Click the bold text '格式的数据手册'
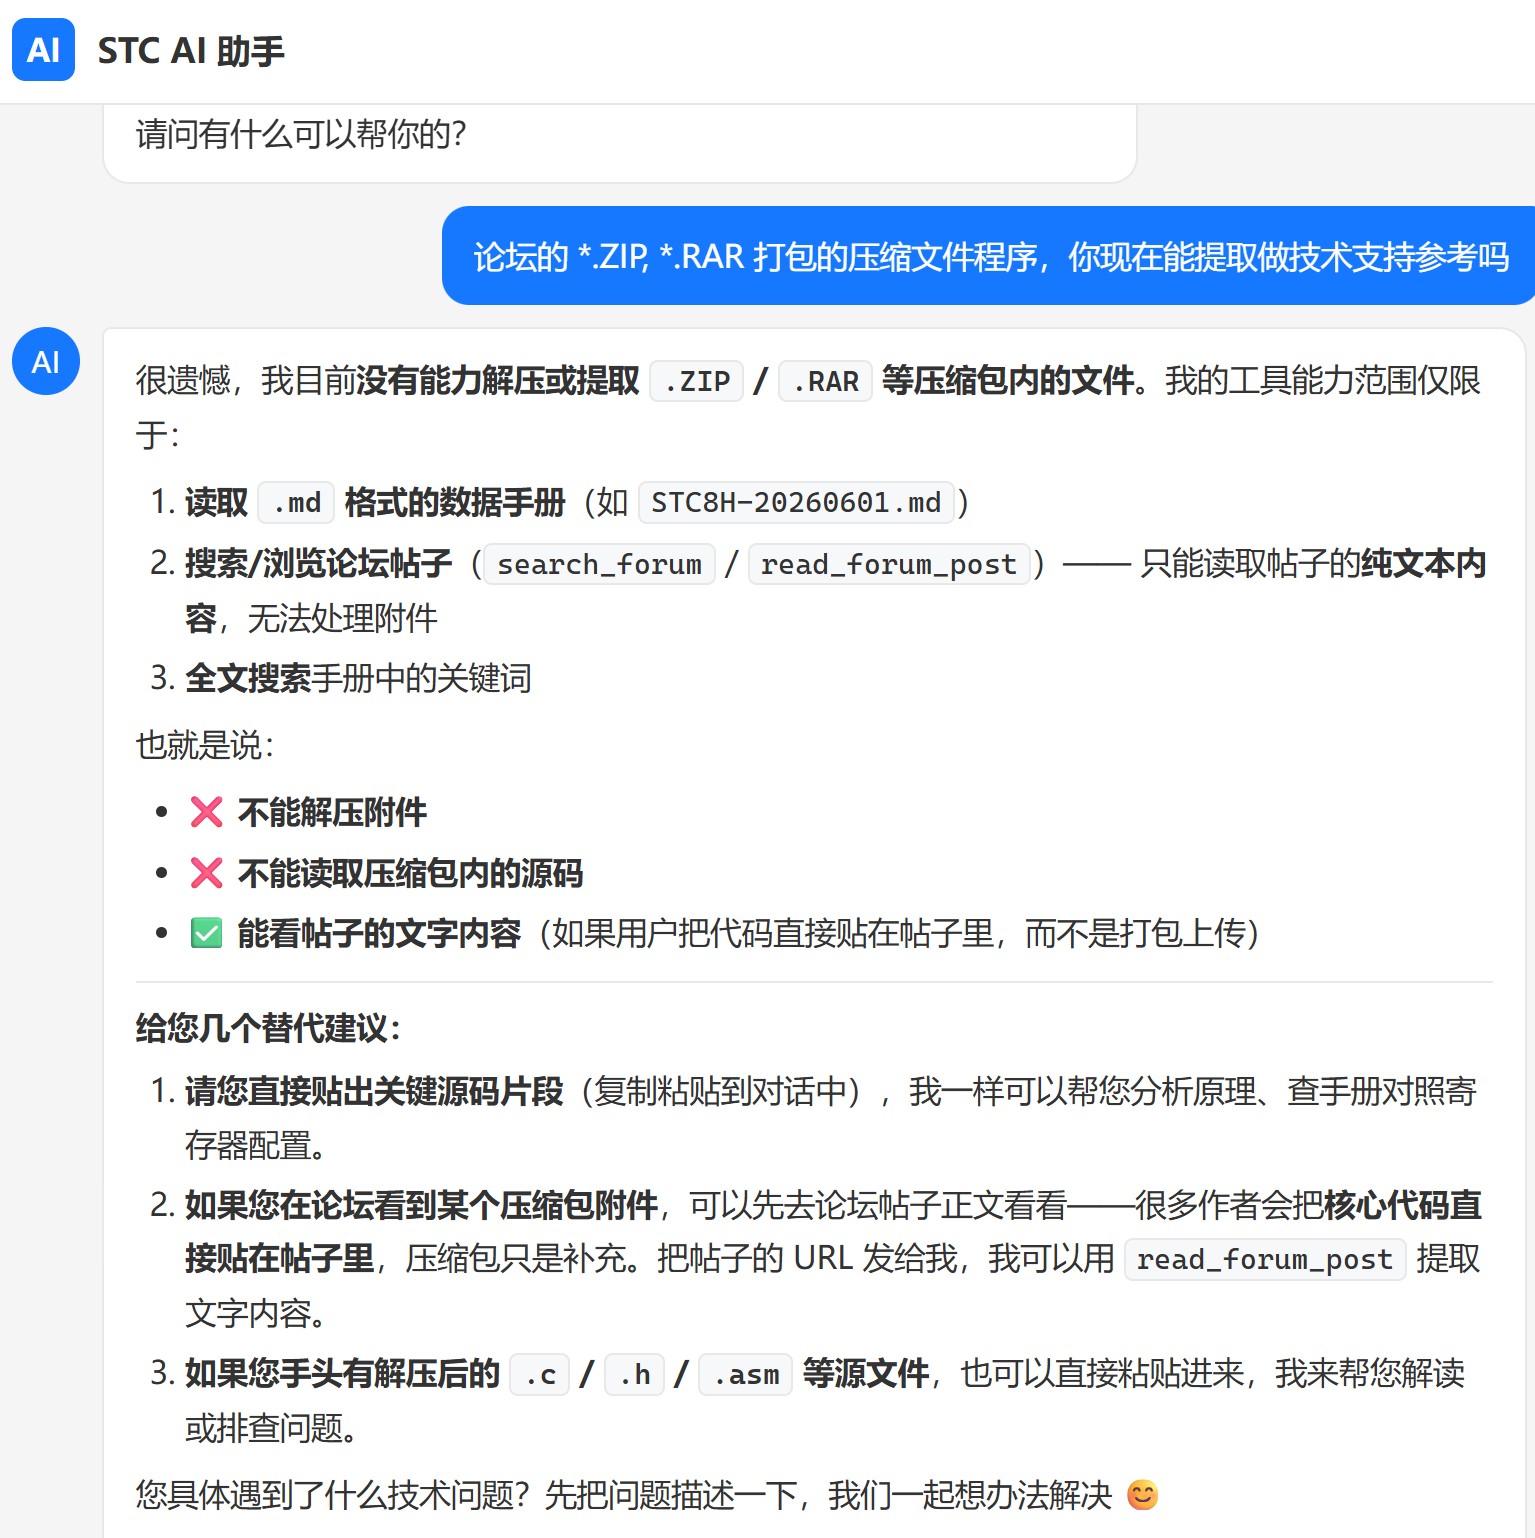 pyautogui.click(x=455, y=501)
